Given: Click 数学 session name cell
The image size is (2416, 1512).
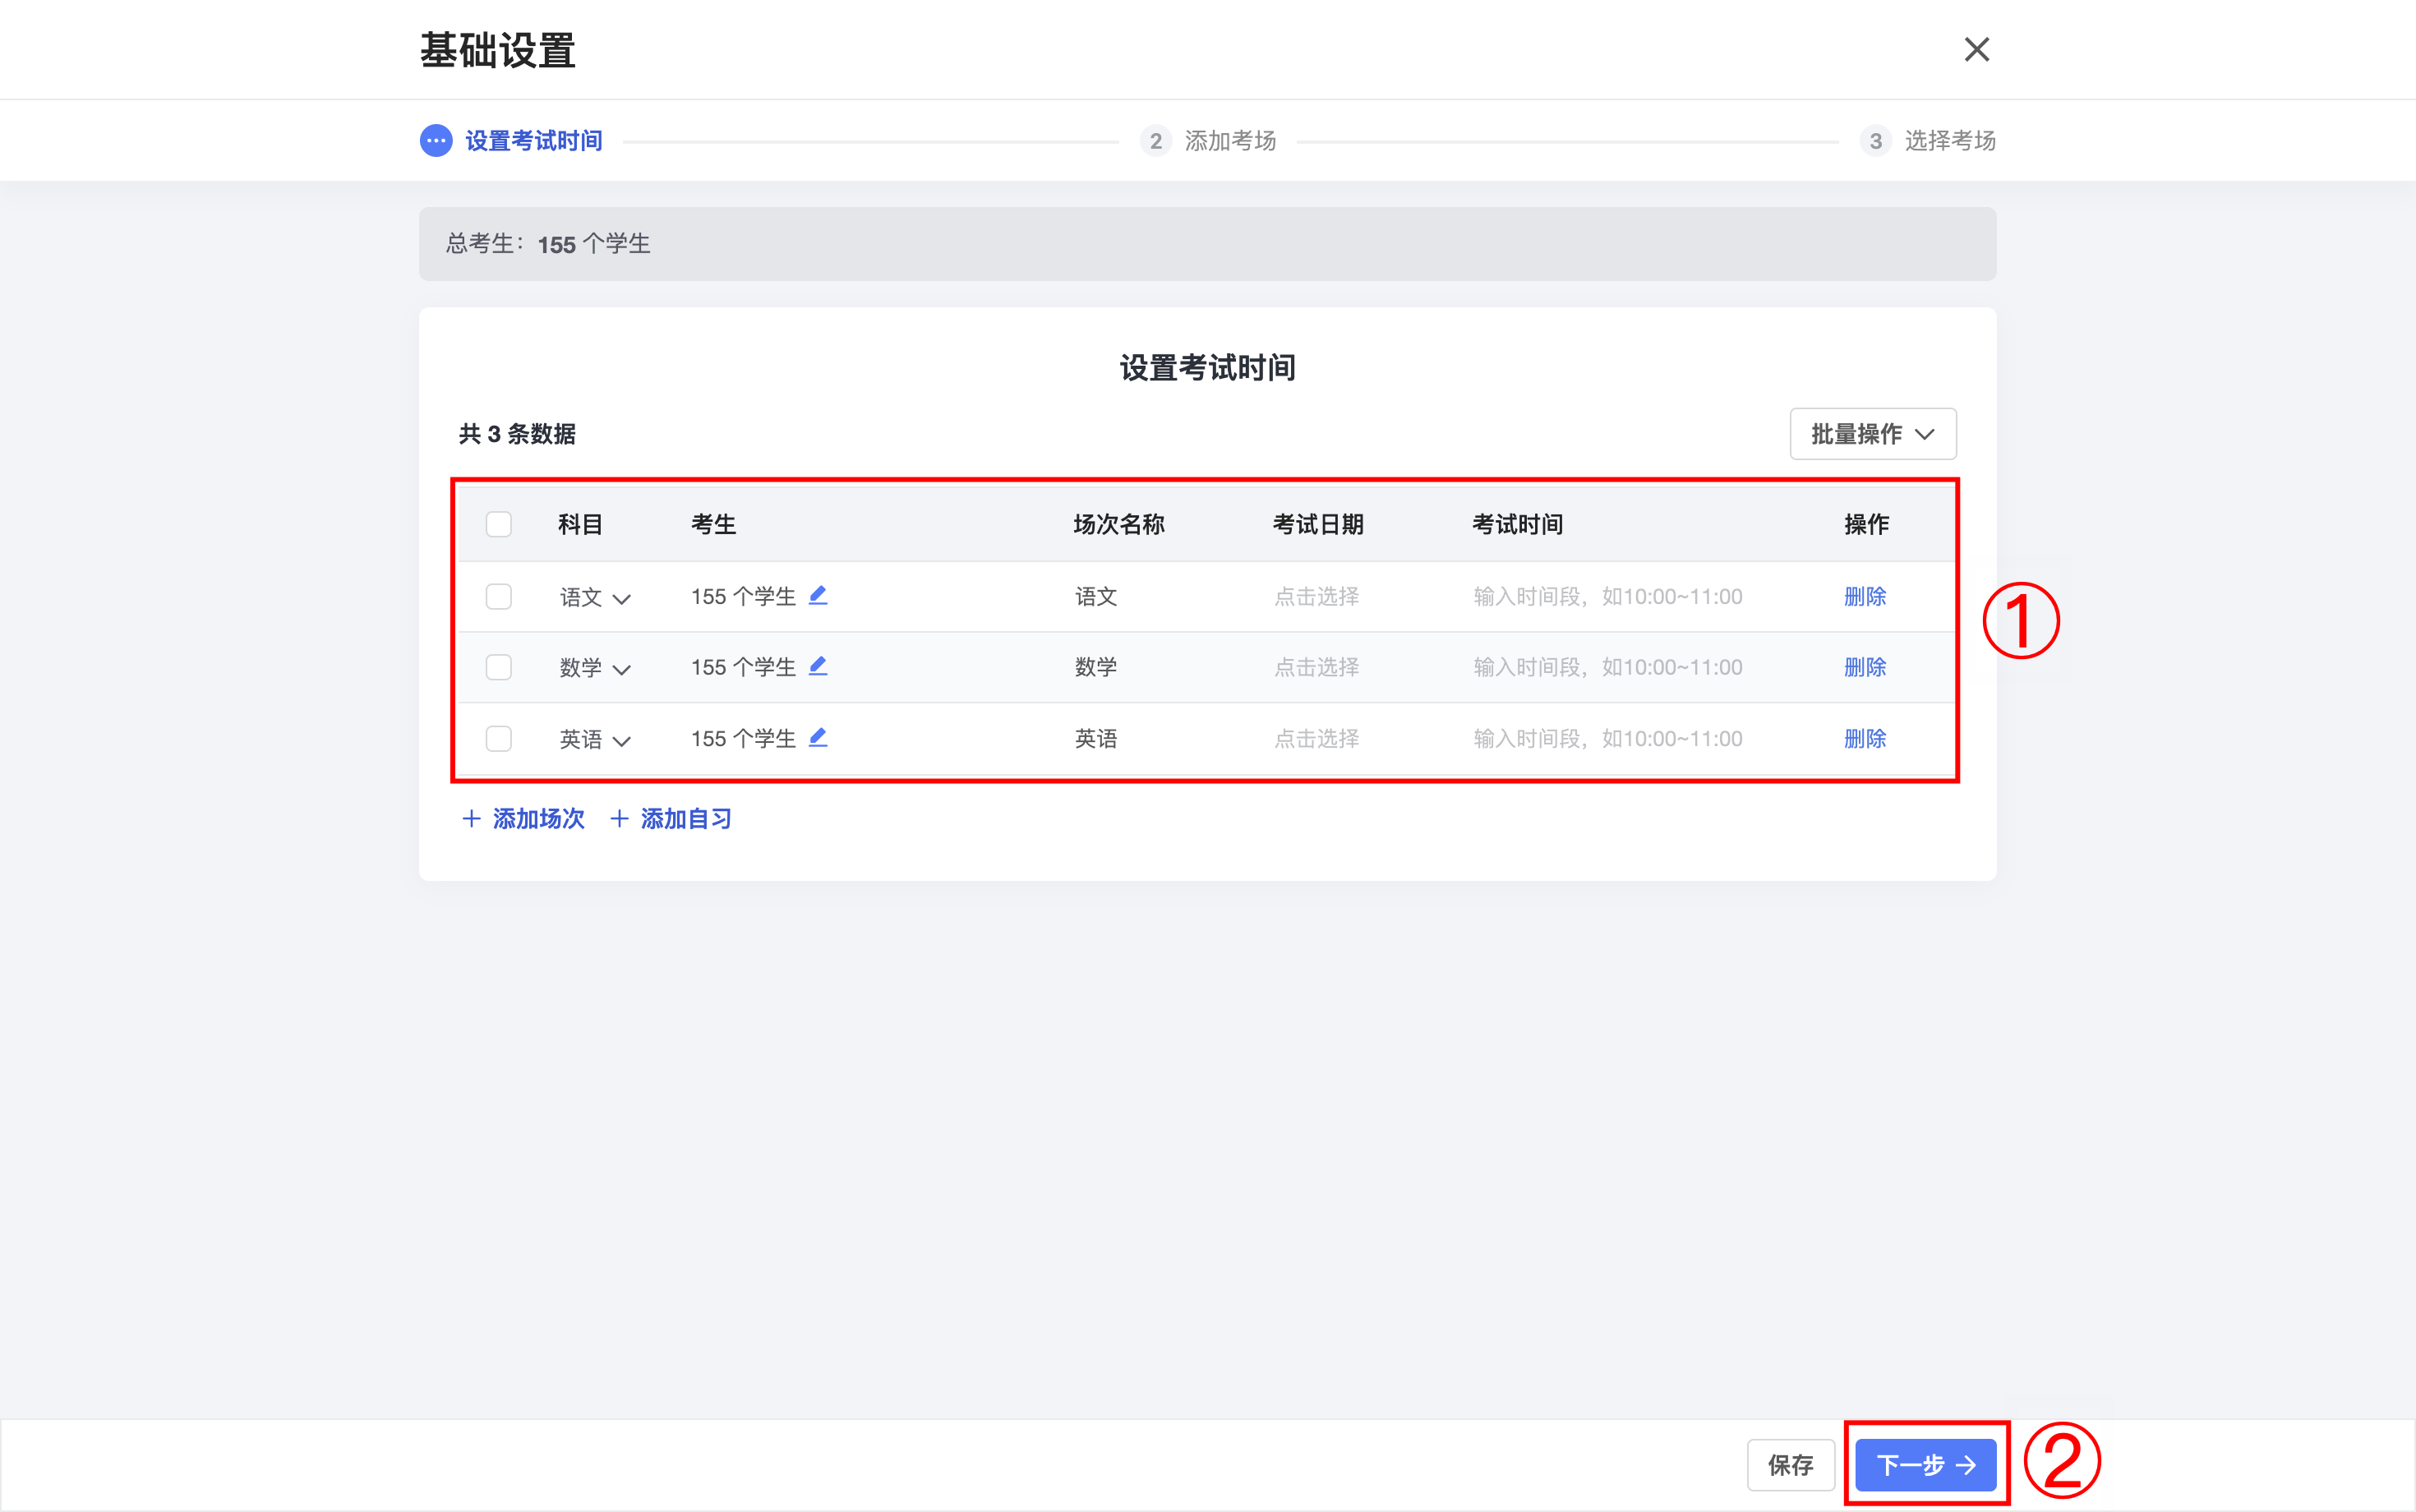Looking at the screenshot, I should click(x=1096, y=667).
